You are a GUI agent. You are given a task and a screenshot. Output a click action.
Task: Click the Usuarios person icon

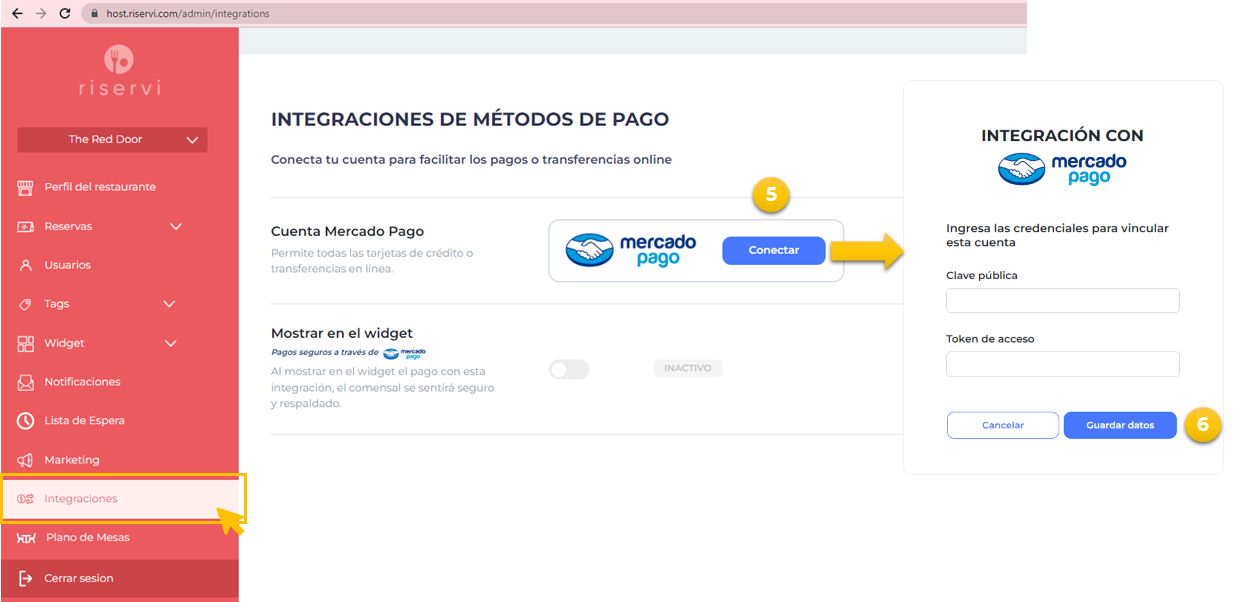25,265
